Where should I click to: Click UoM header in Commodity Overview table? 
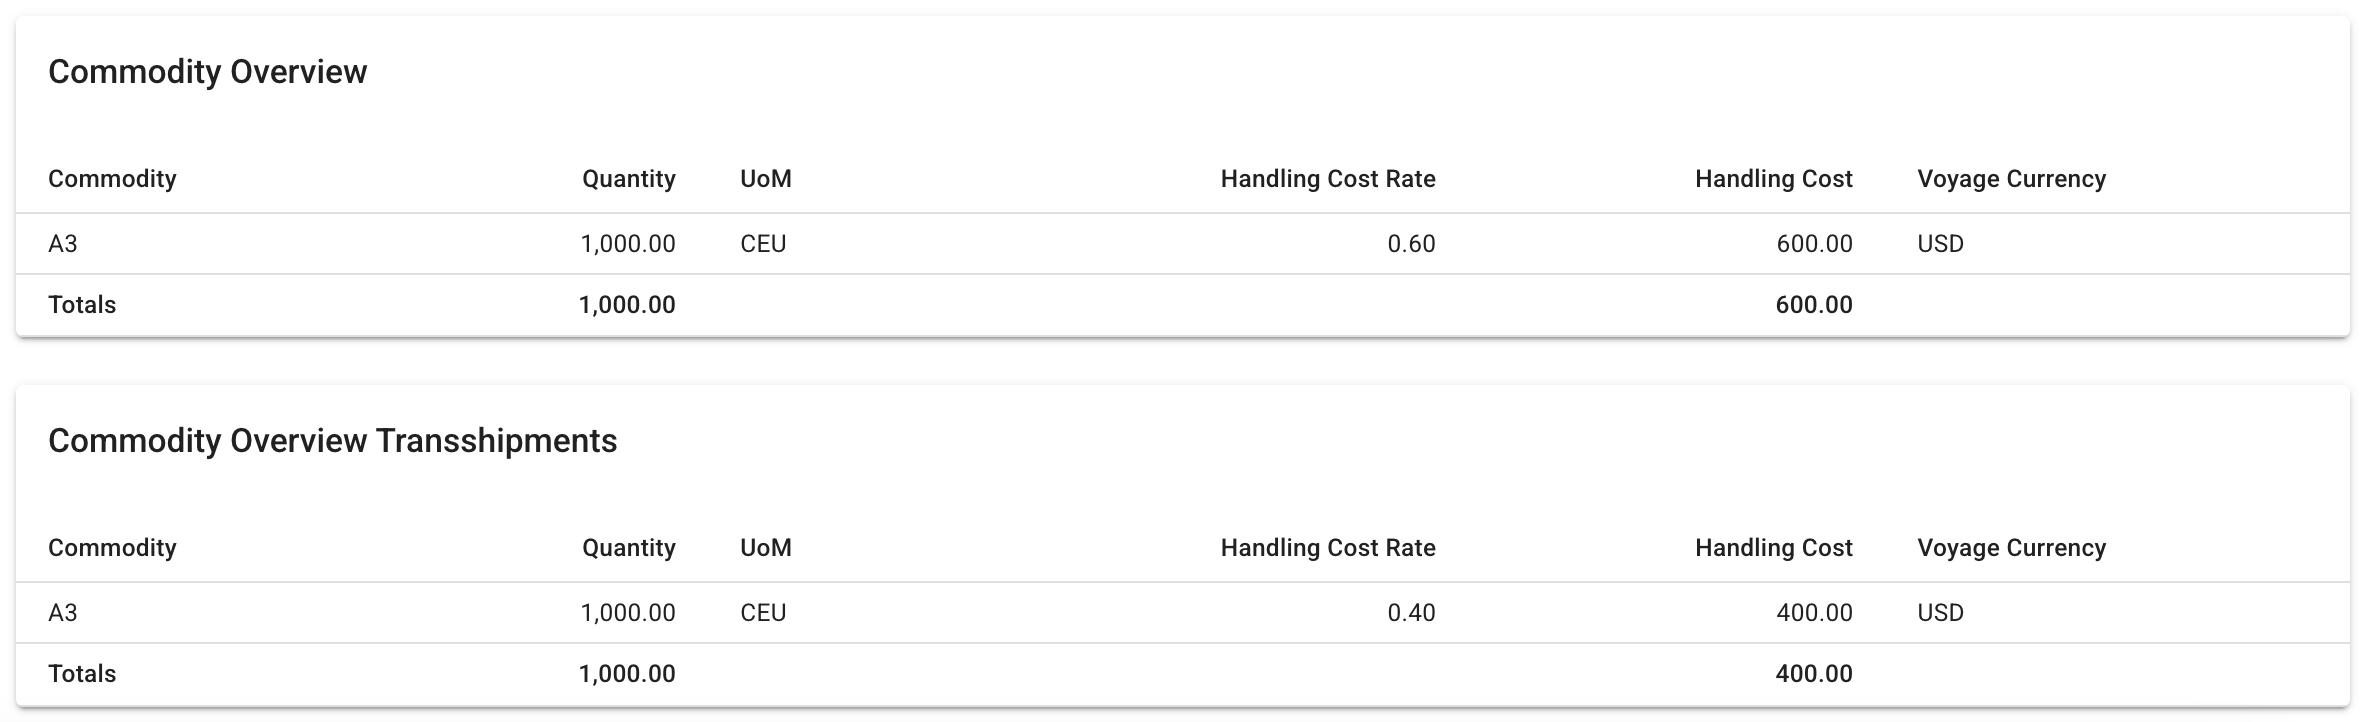click(x=765, y=179)
